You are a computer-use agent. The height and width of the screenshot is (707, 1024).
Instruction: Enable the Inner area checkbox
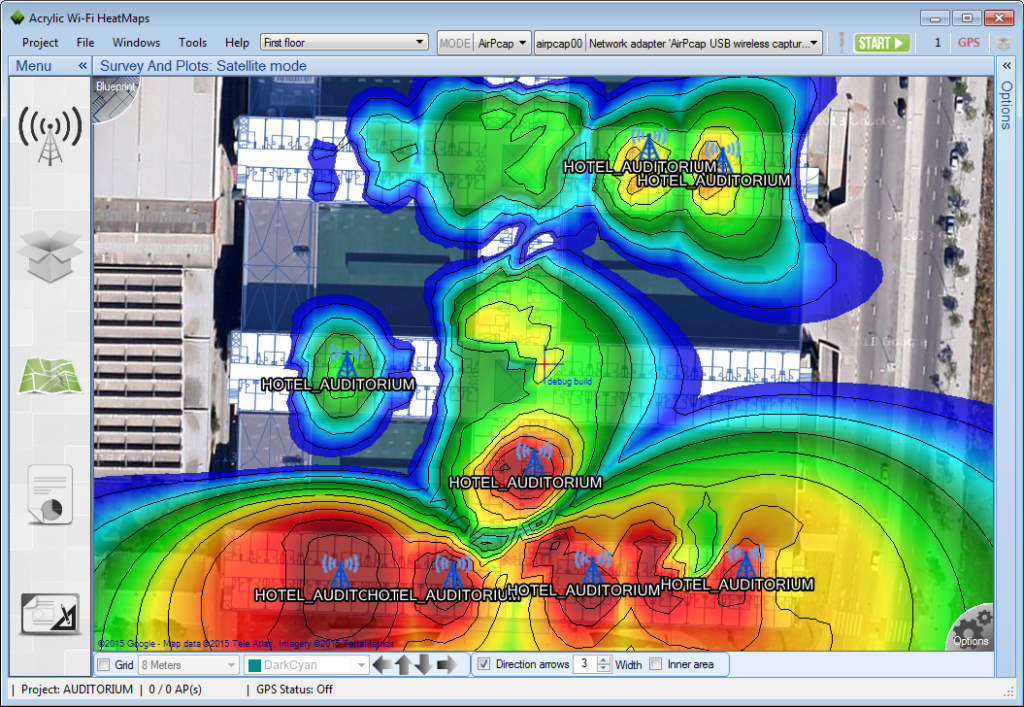pyautogui.click(x=654, y=663)
